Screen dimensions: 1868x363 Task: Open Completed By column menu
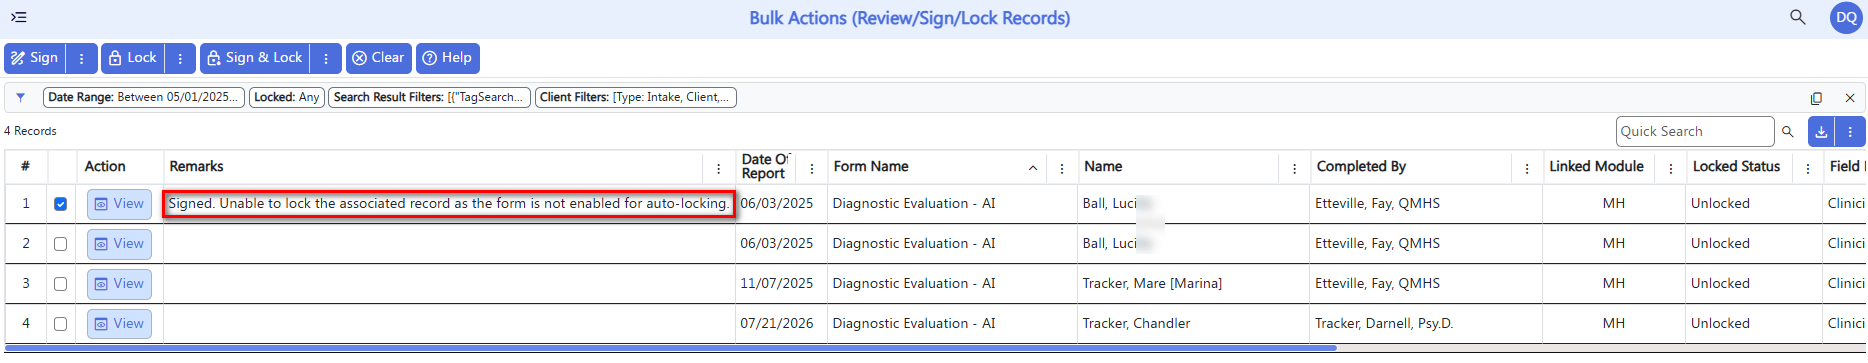point(1527,168)
